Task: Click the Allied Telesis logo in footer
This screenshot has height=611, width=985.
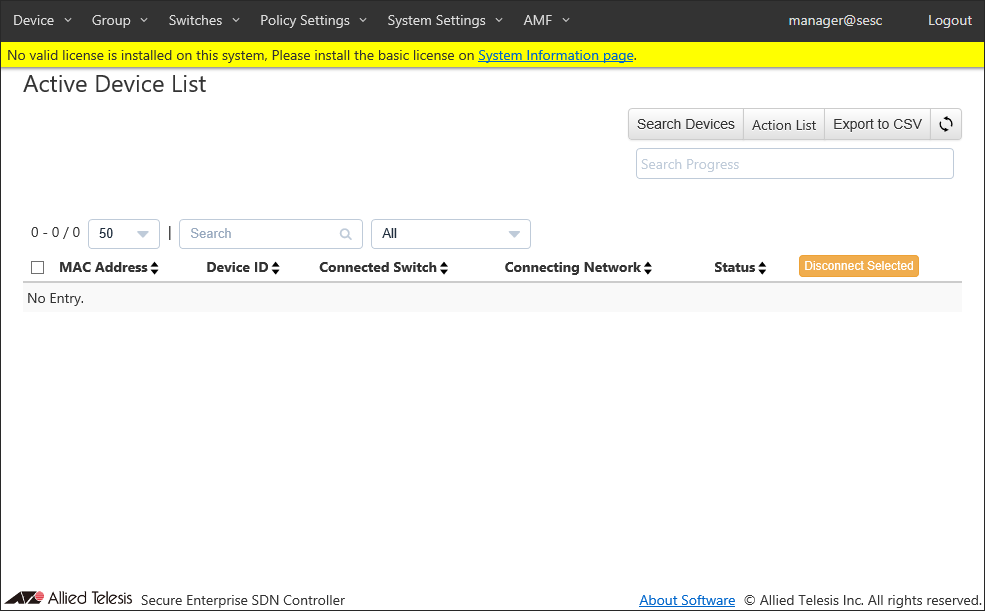Action: pyautogui.click(x=69, y=599)
